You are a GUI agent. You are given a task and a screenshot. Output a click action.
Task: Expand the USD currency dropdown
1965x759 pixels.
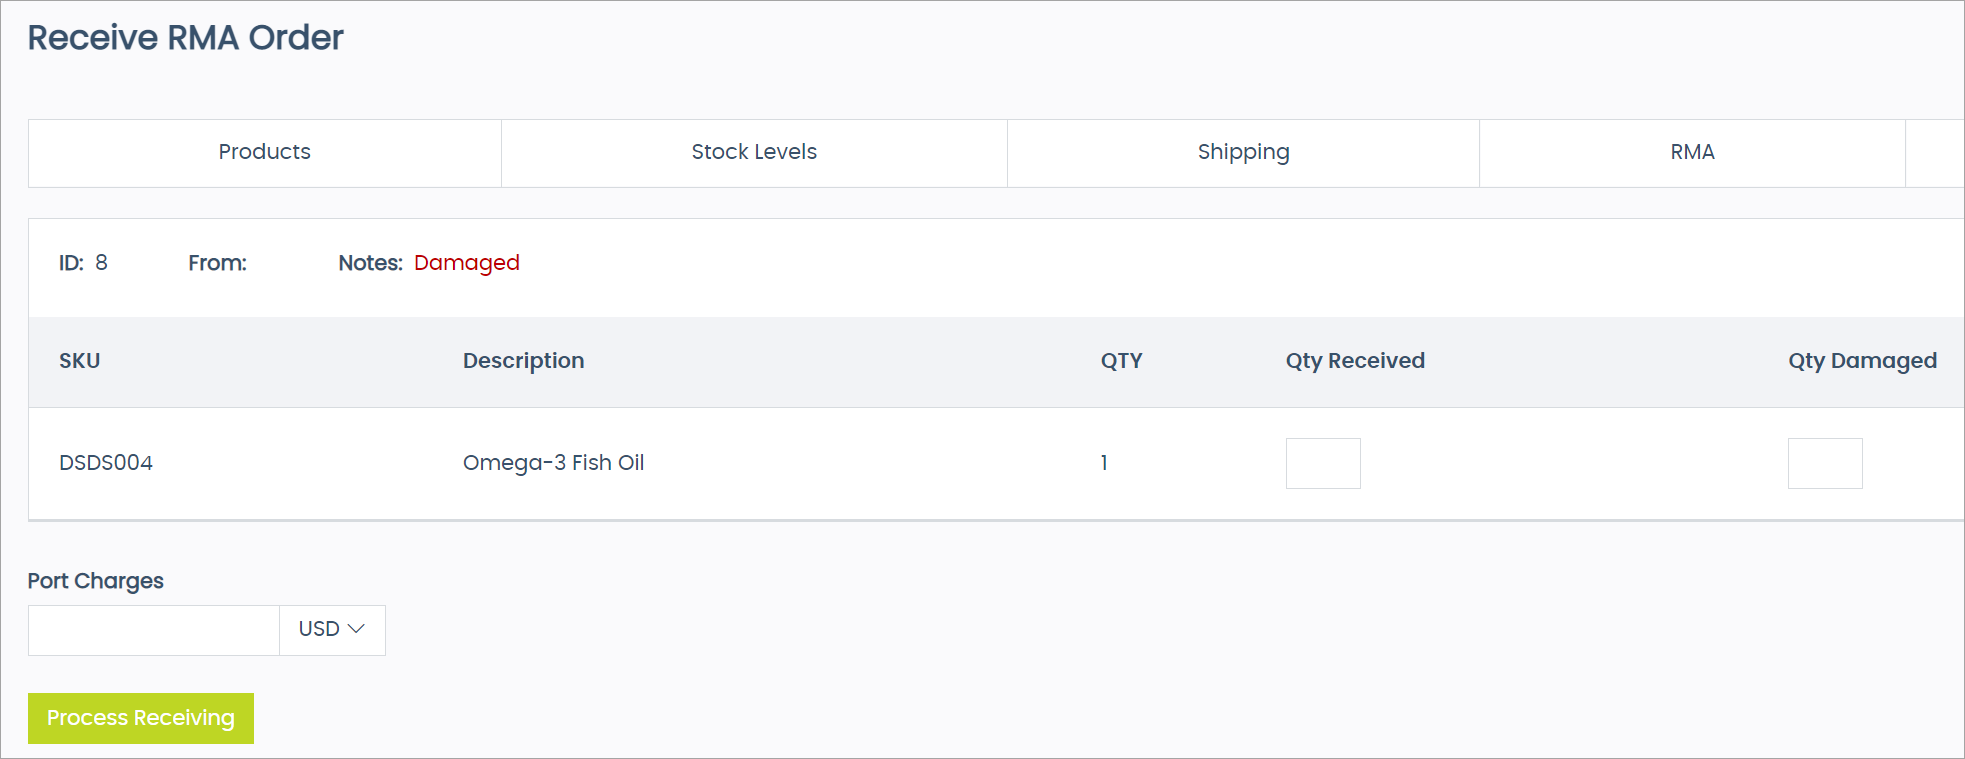click(332, 630)
